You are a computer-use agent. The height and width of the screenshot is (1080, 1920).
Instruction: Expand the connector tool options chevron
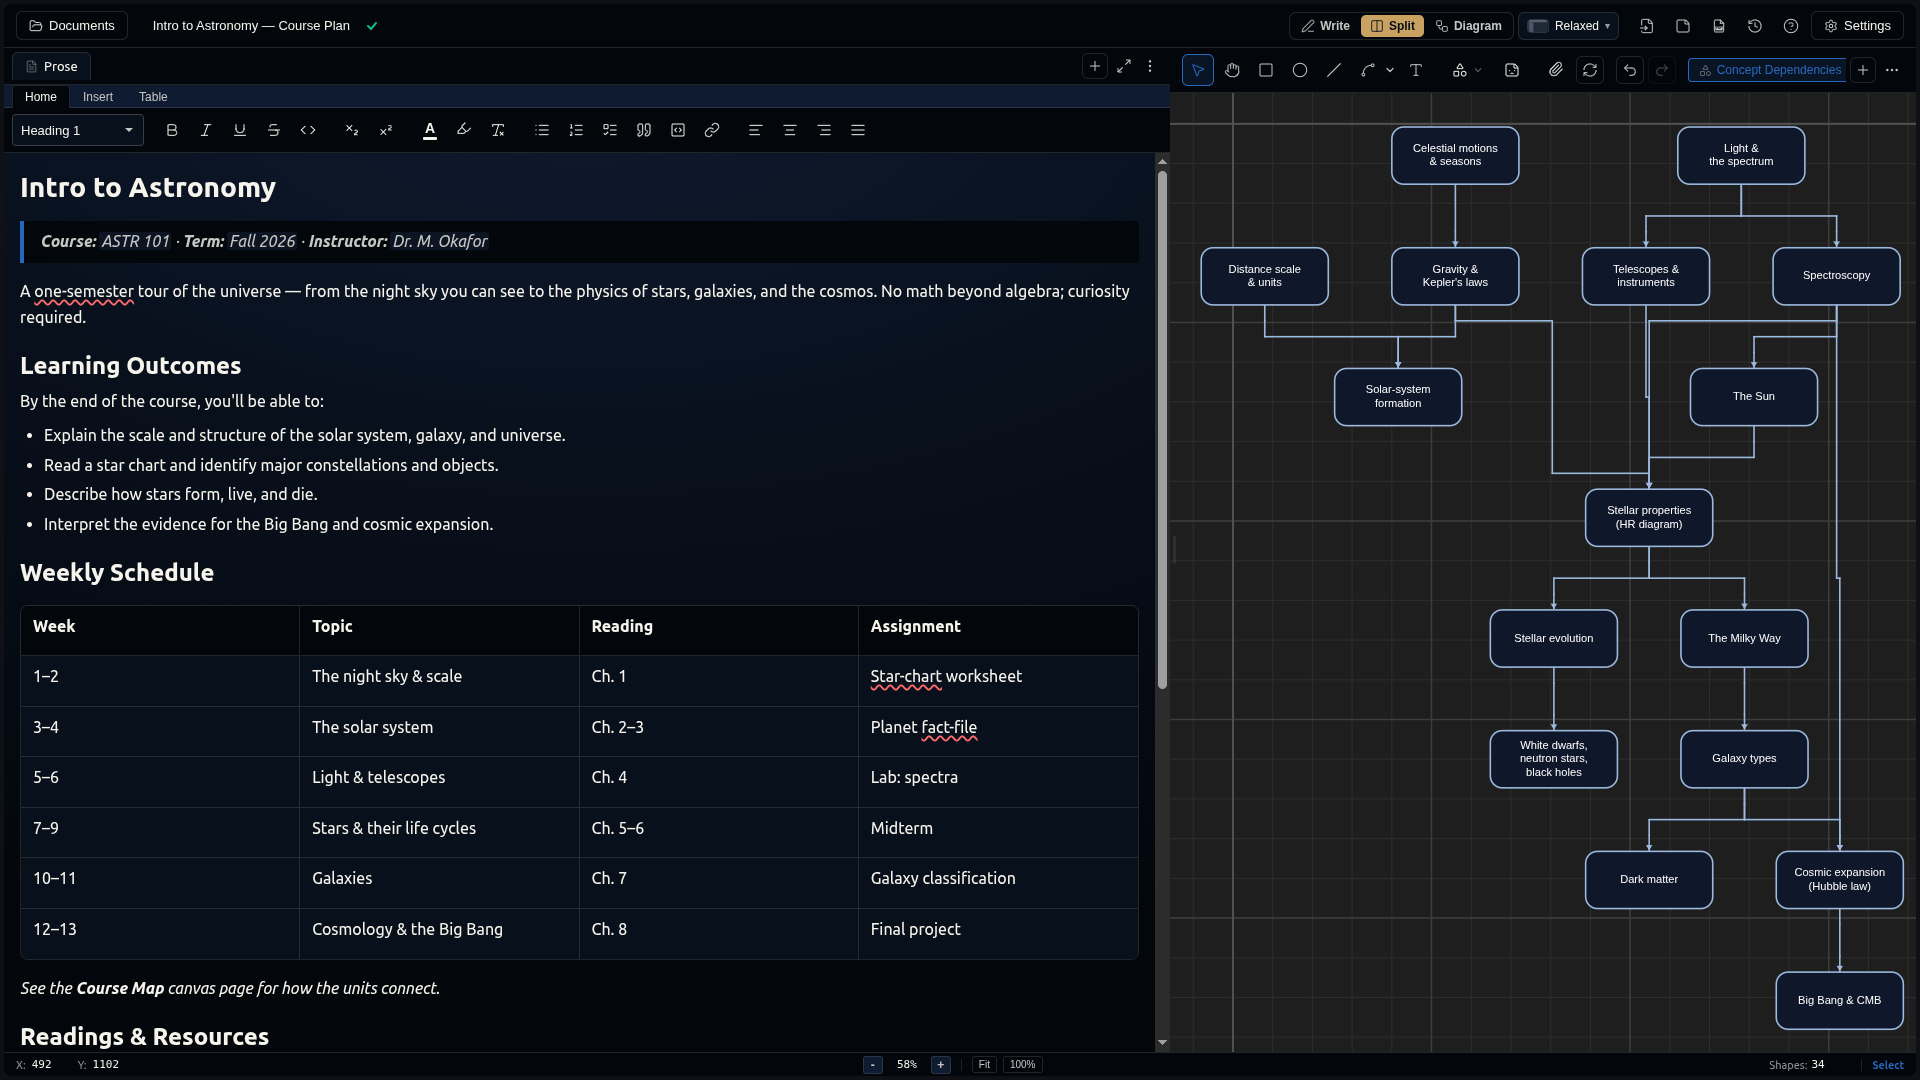click(1390, 70)
